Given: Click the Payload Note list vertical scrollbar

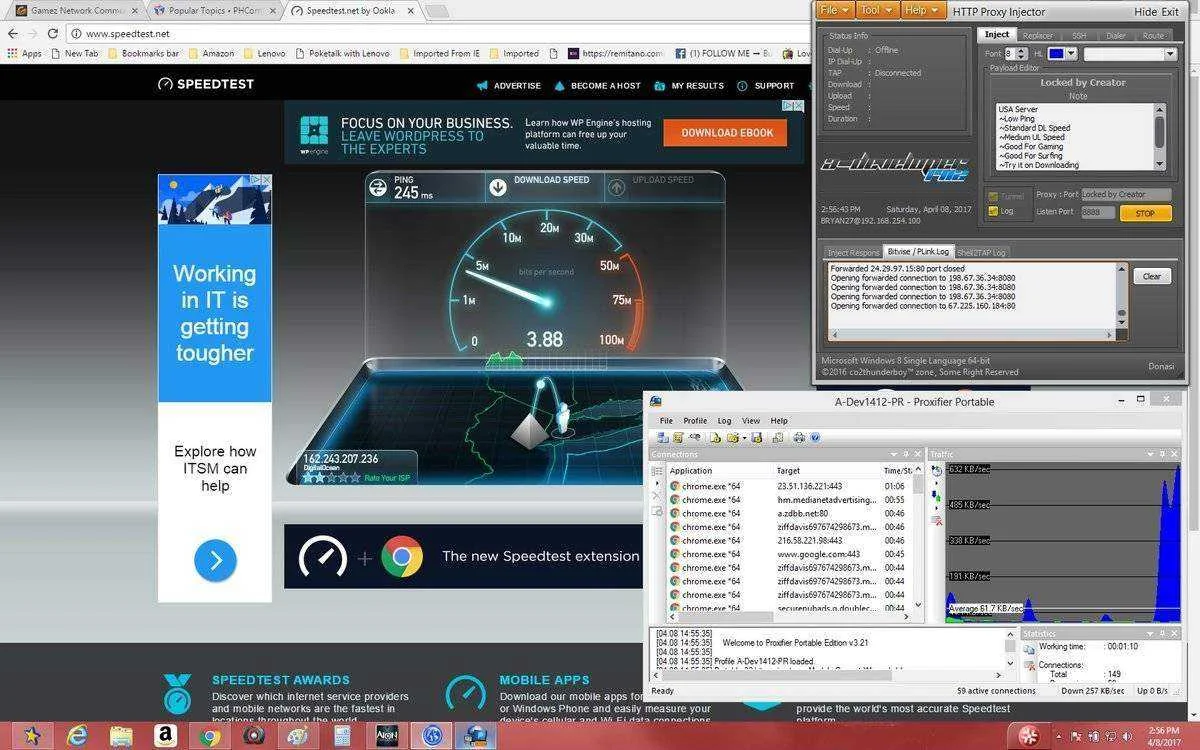Looking at the screenshot, I should pos(1160,136).
